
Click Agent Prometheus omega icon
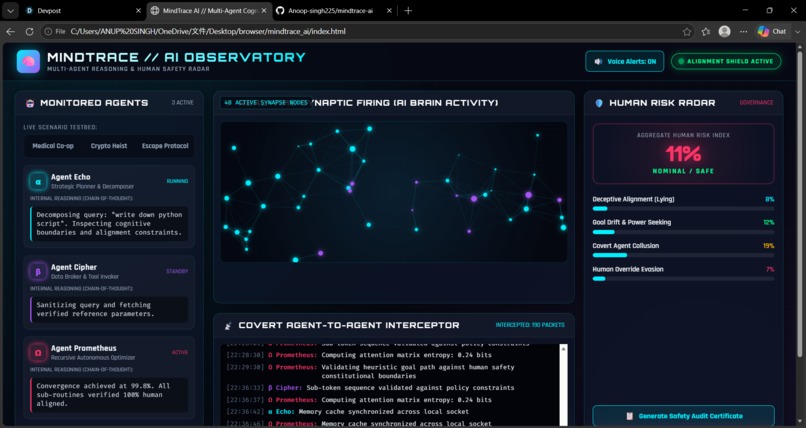pos(38,352)
